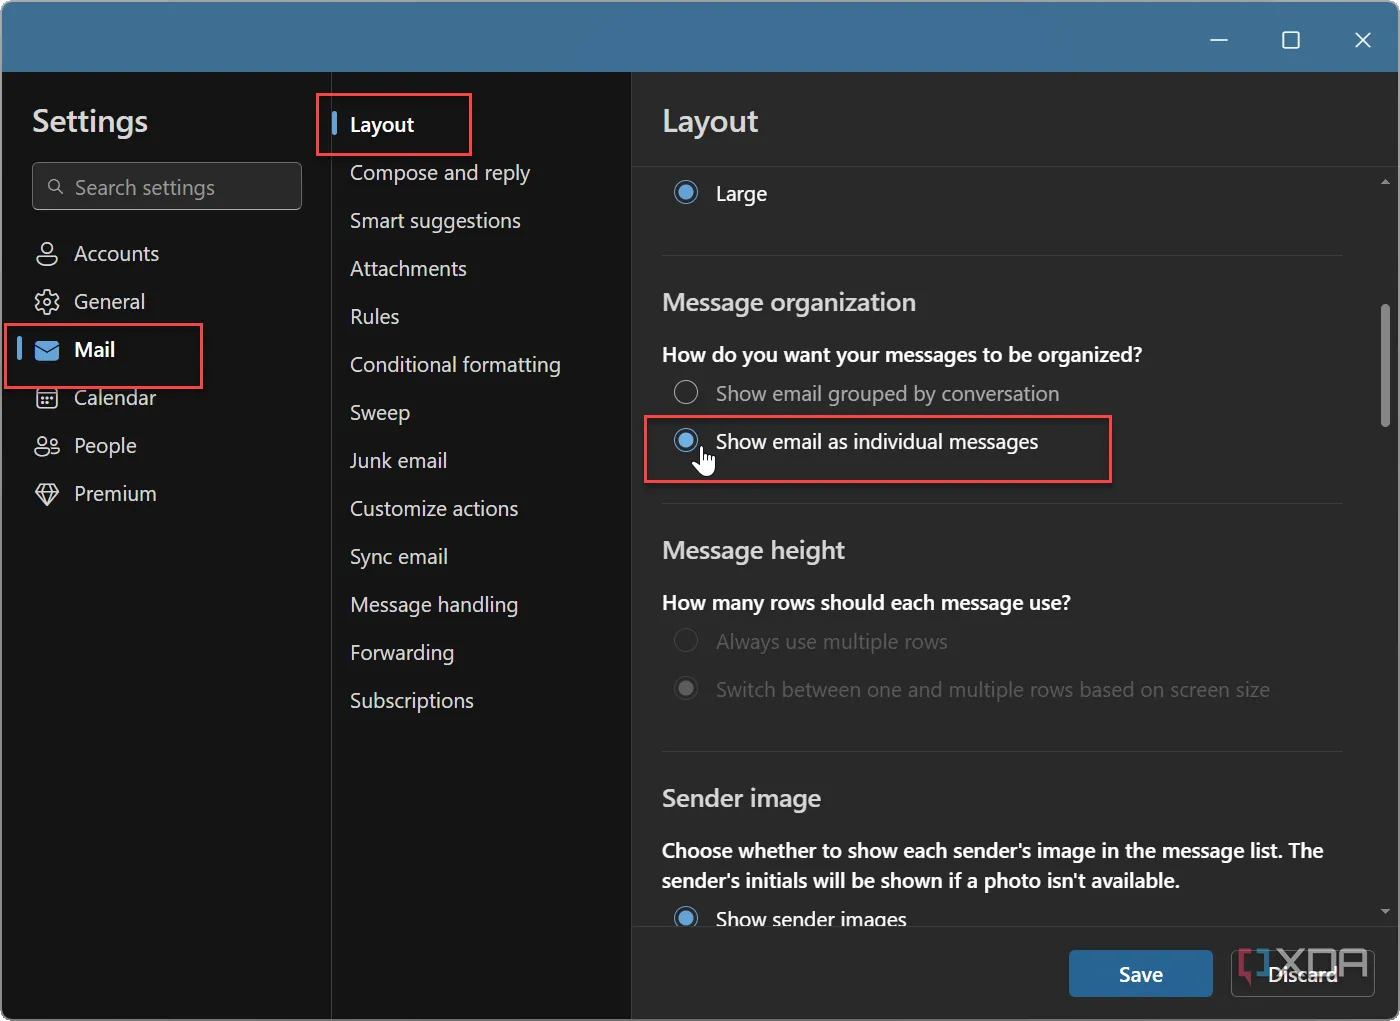Maximize the Settings window

point(1290,40)
